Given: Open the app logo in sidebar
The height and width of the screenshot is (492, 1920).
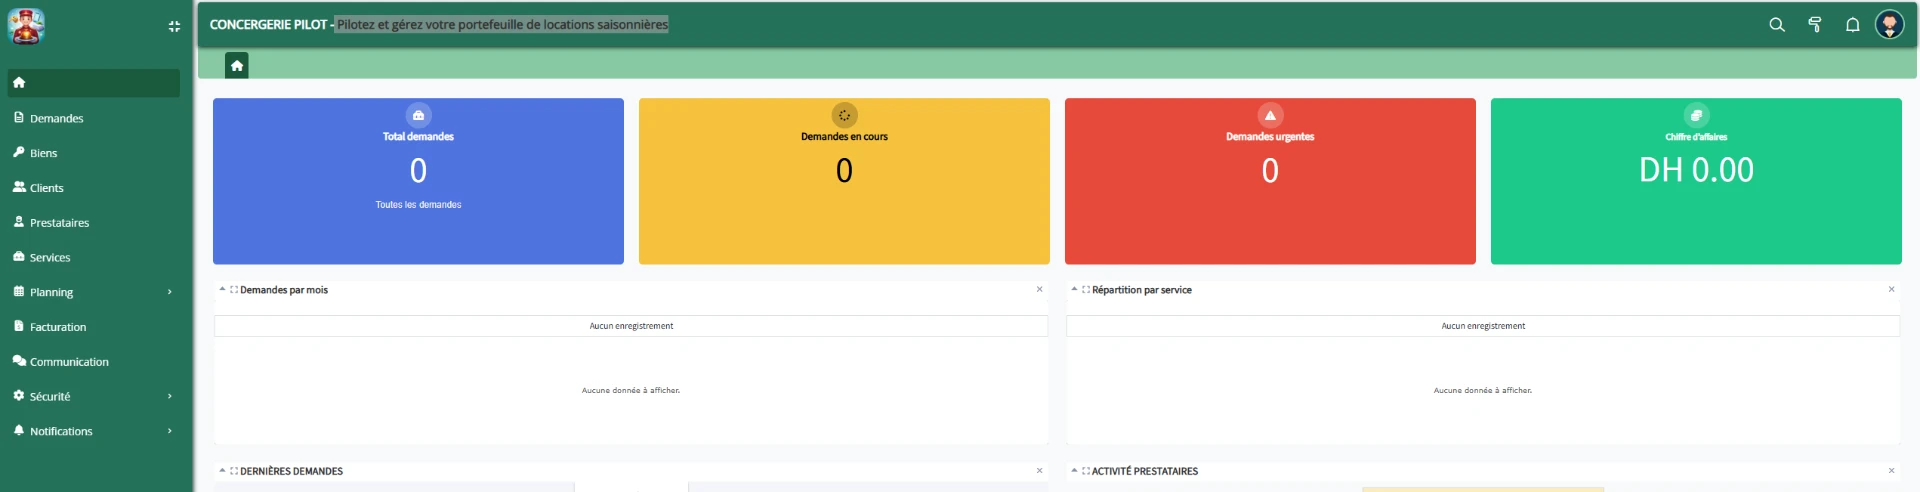Looking at the screenshot, I should click(x=26, y=26).
